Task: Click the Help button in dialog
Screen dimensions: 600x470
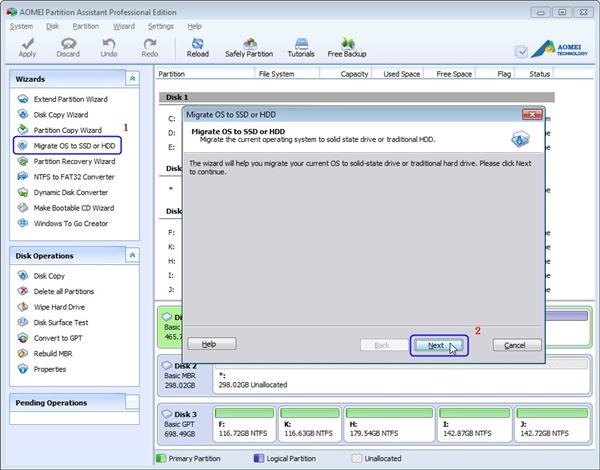Action: 212,344
